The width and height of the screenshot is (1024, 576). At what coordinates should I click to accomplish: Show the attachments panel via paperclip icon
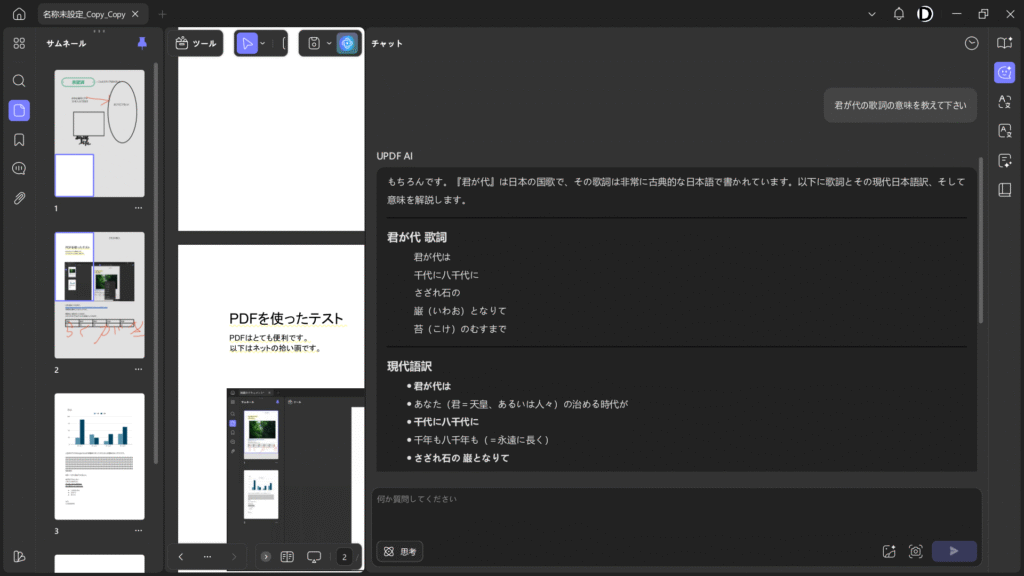click(x=19, y=198)
